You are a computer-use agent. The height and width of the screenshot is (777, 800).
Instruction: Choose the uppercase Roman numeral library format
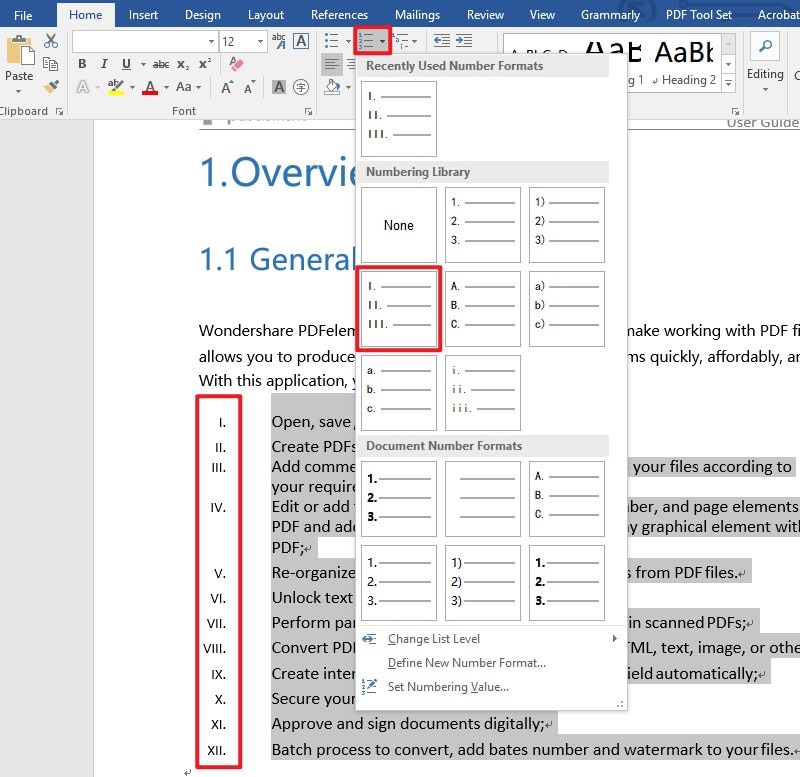coord(399,309)
